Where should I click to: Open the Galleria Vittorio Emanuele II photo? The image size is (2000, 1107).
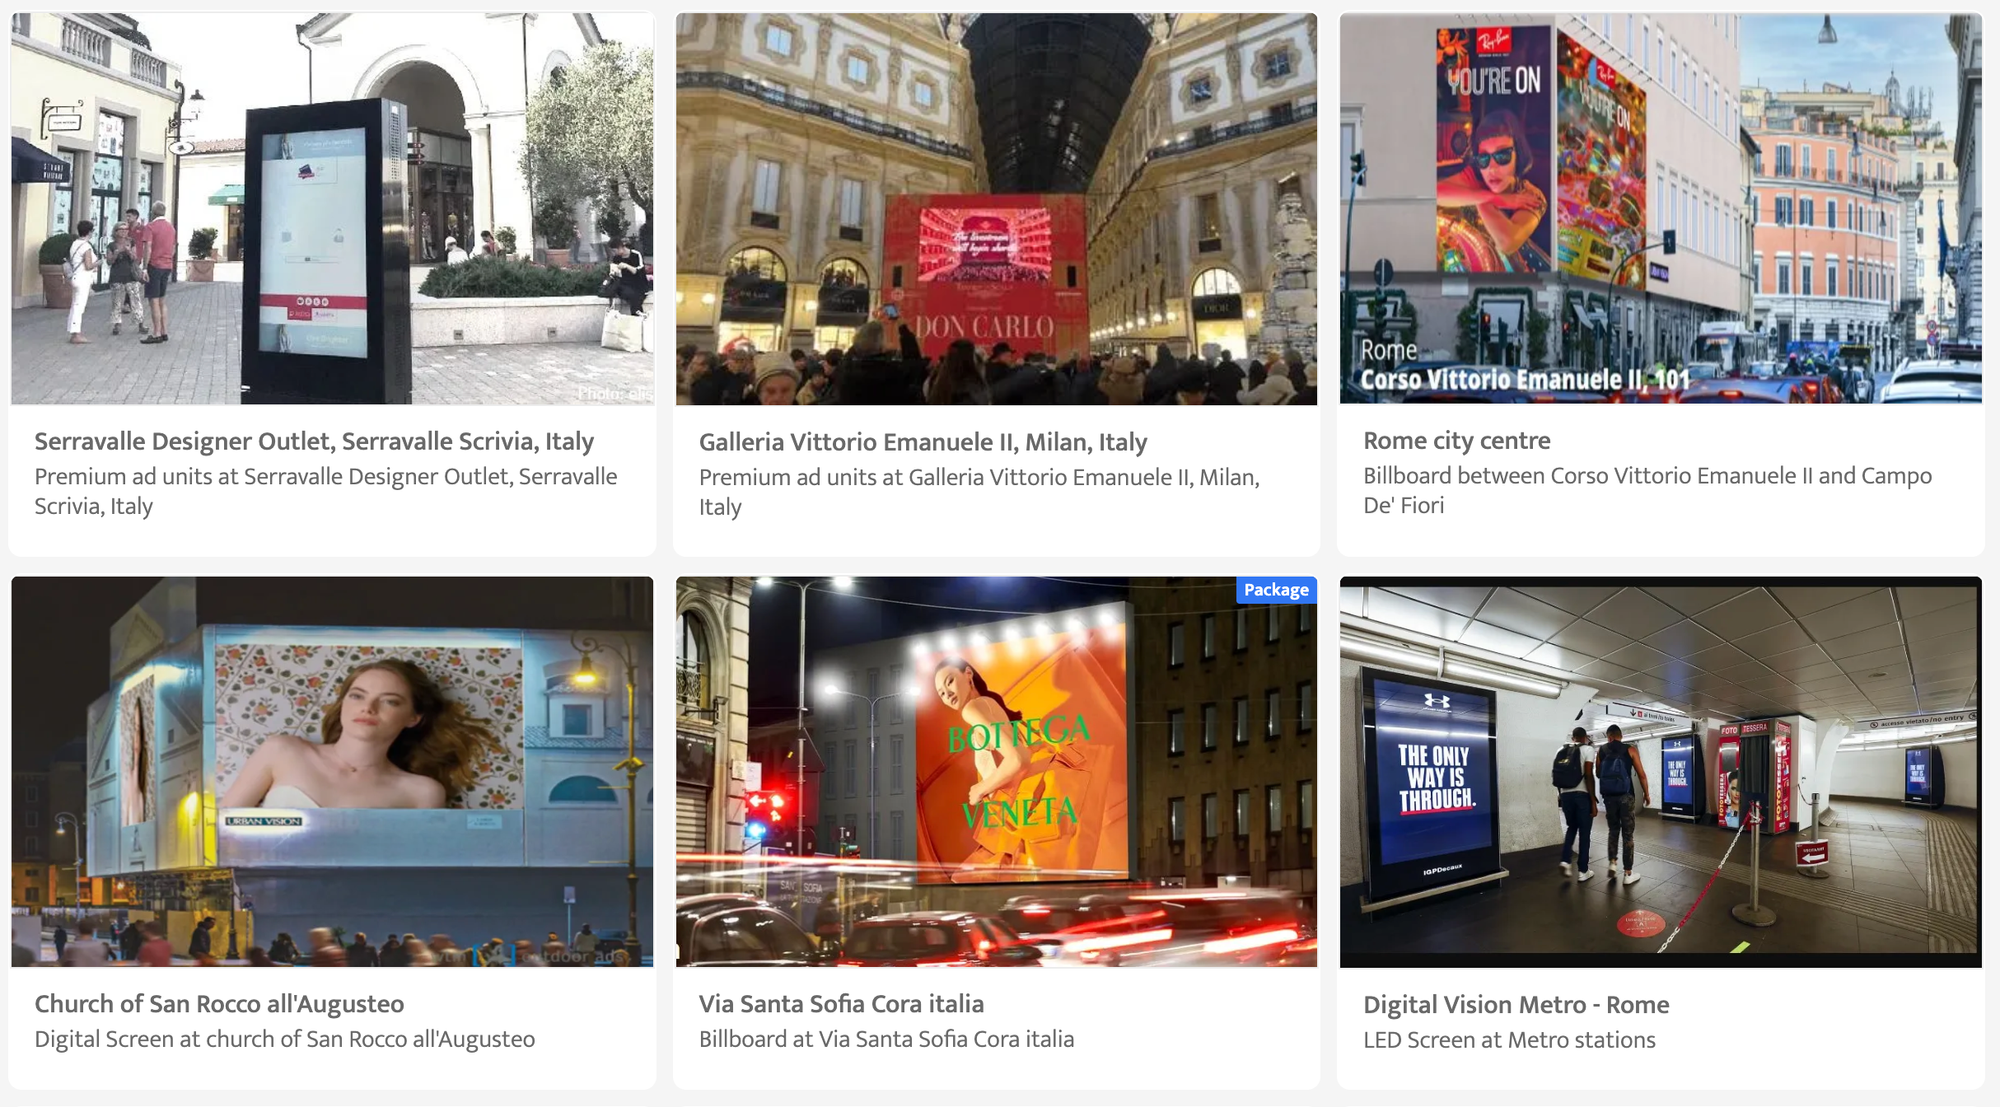[x=996, y=208]
